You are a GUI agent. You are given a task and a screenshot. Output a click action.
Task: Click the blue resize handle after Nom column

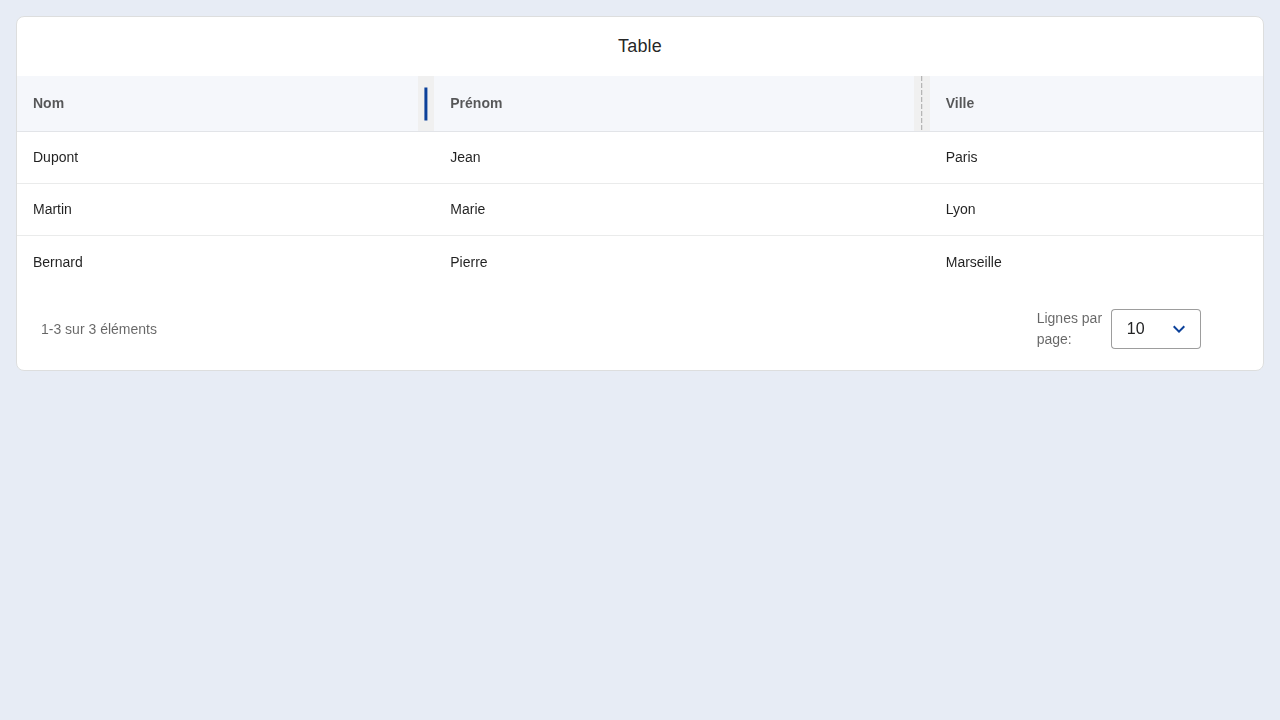[x=426, y=104]
